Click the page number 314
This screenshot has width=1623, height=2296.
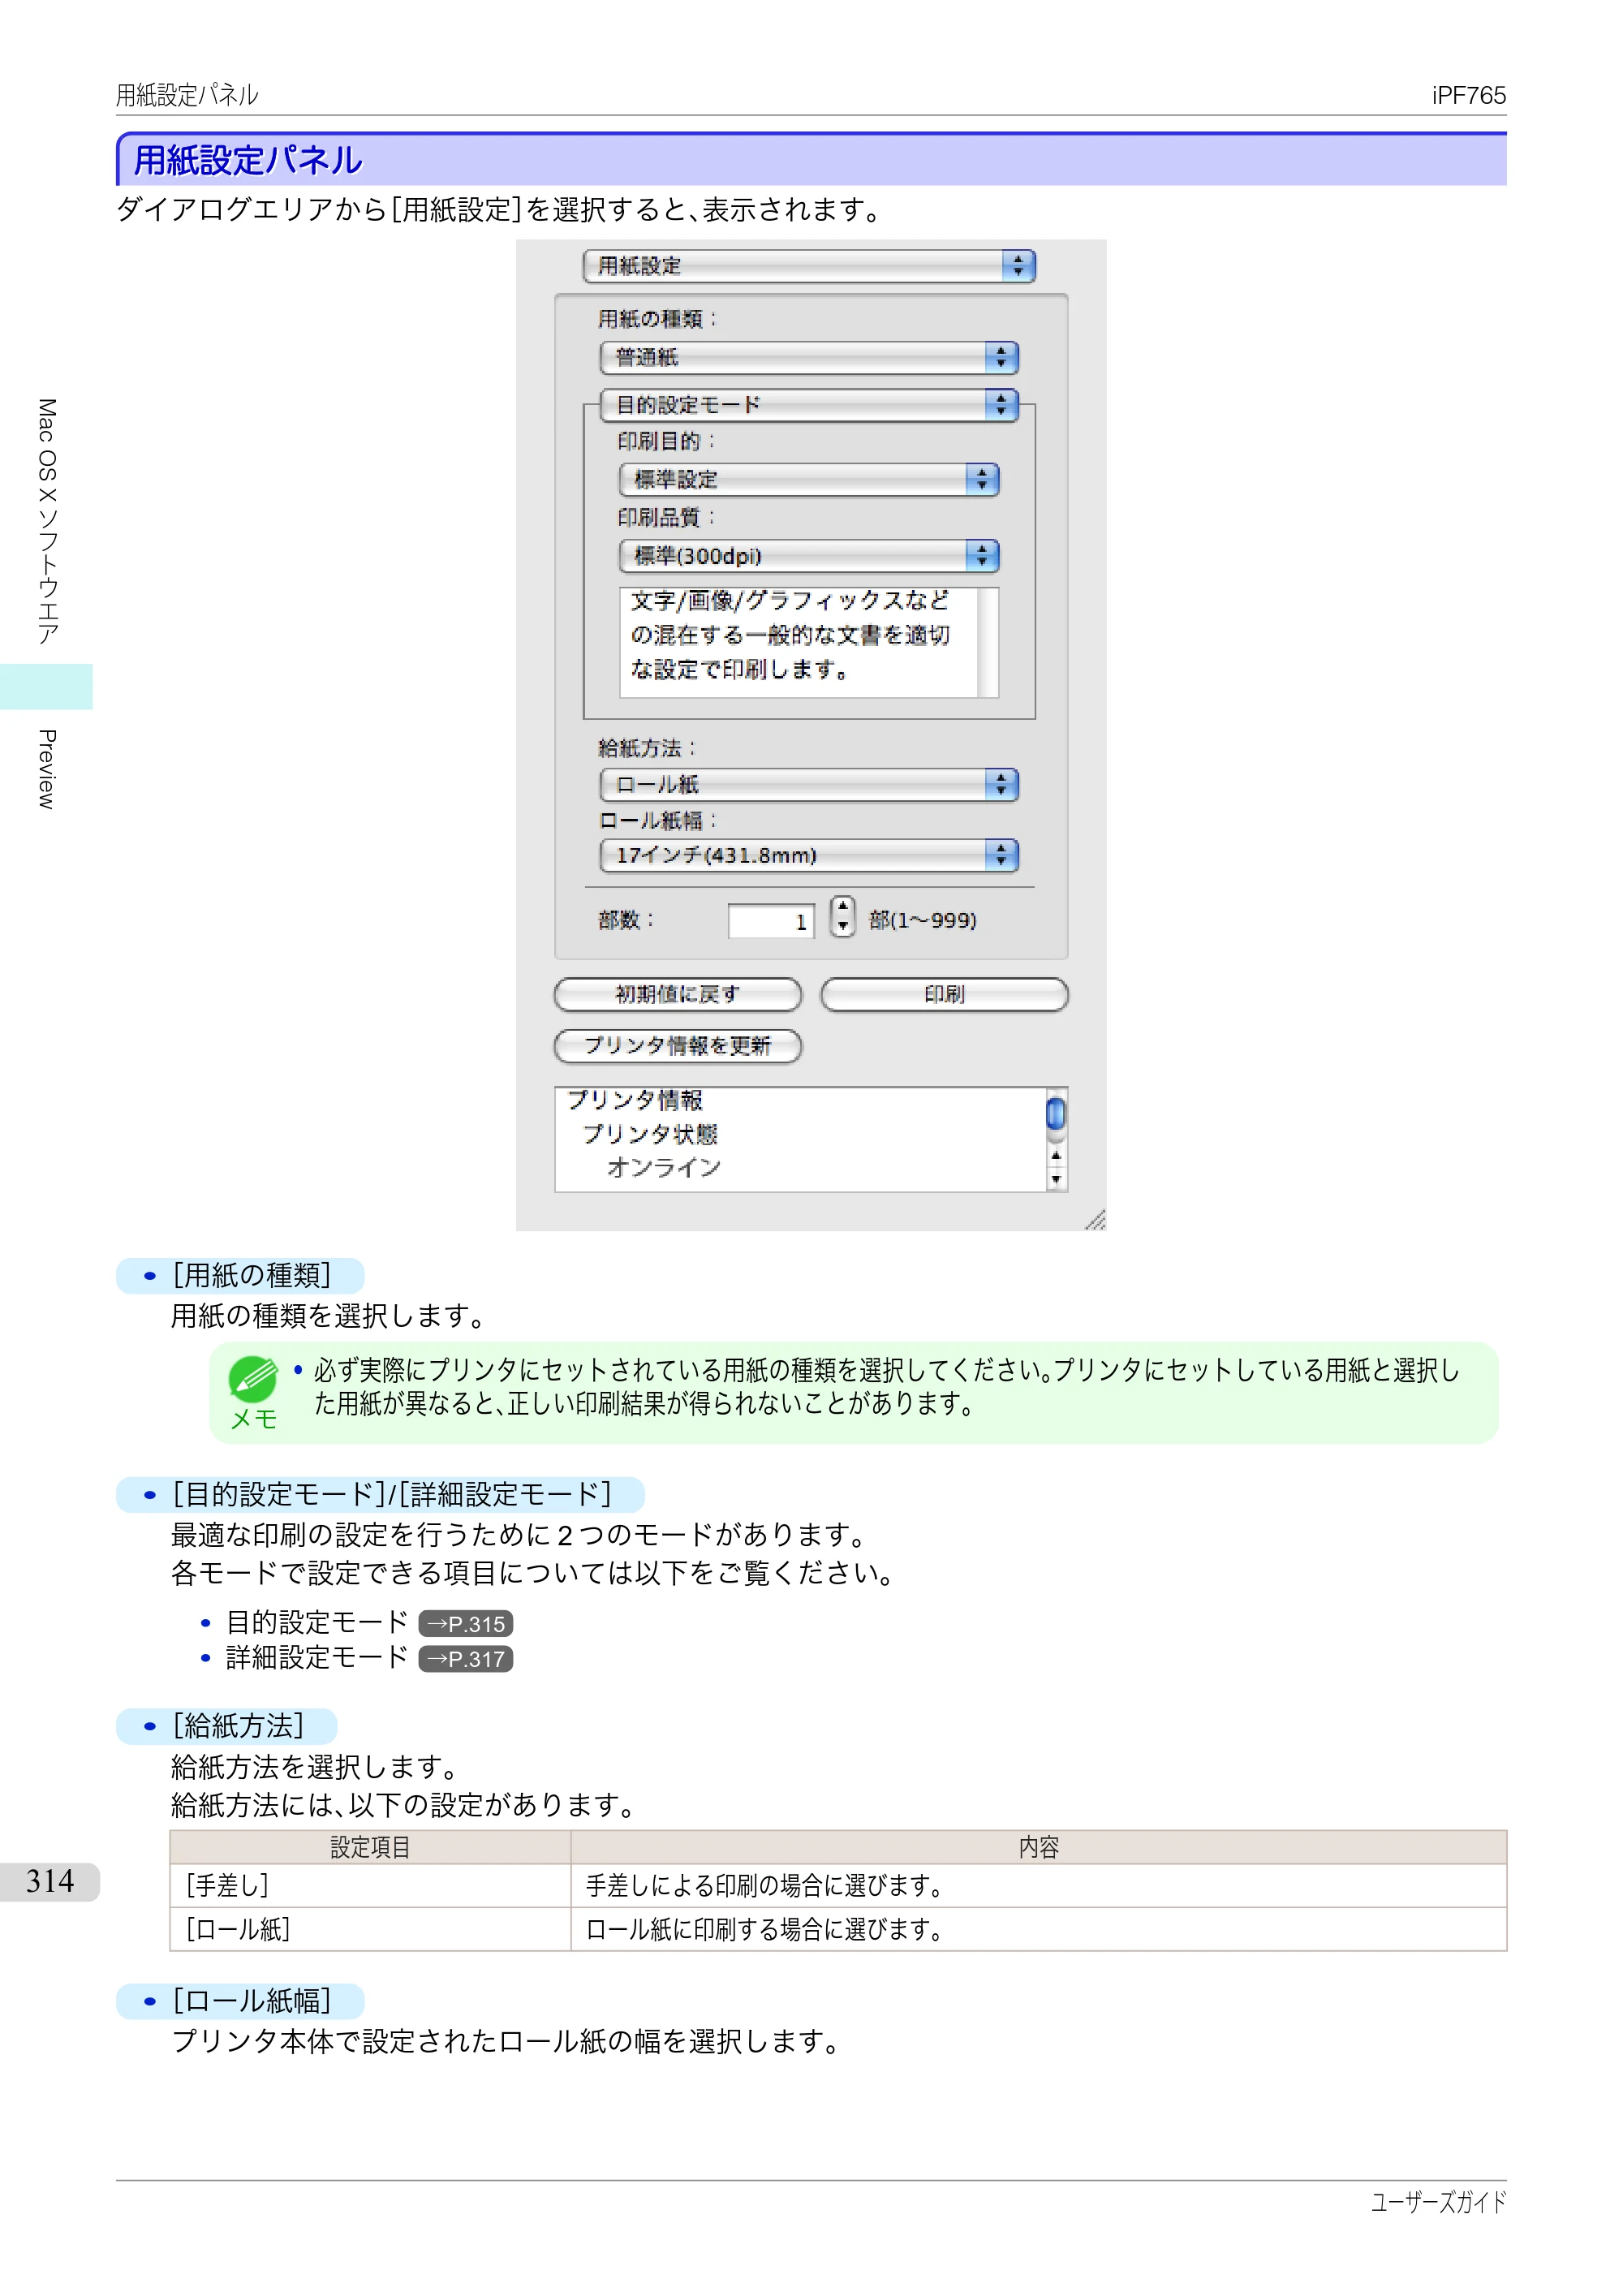(50, 1881)
